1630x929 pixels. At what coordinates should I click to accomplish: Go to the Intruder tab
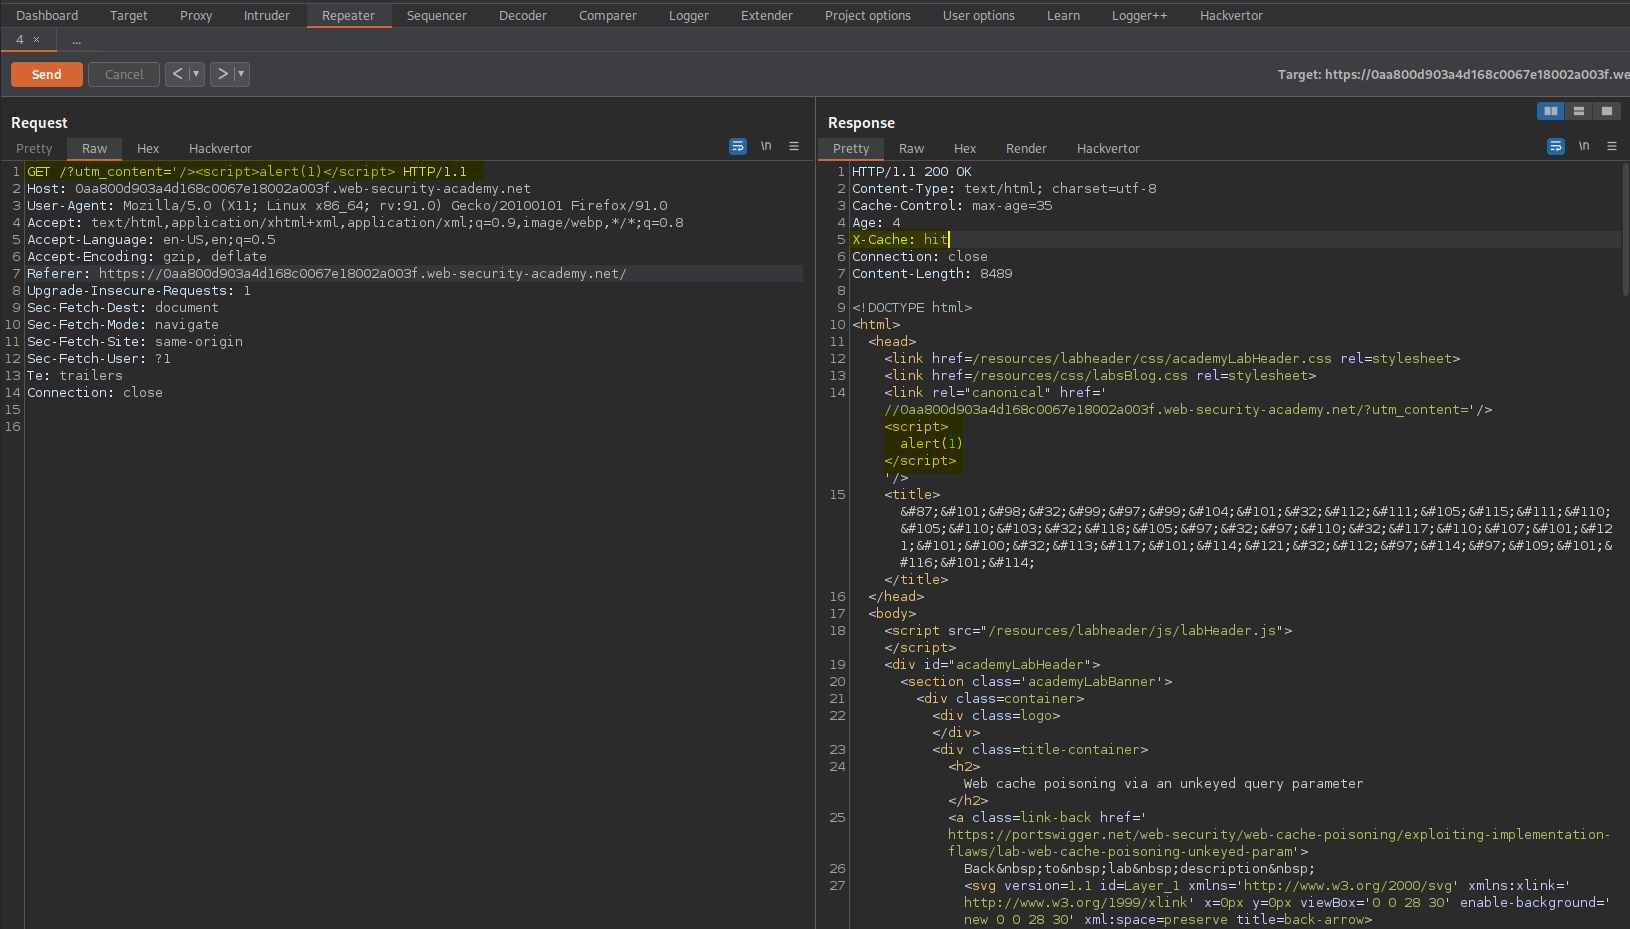point(267,15)
